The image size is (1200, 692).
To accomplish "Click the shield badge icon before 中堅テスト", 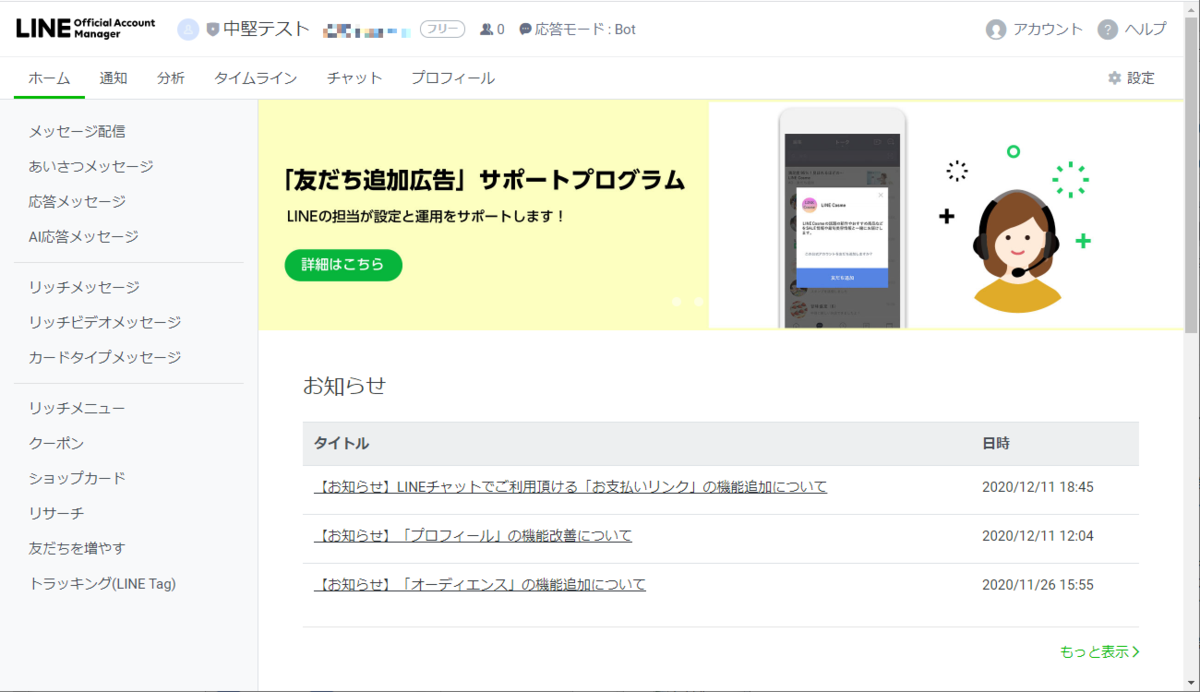I will pyautogui.click(x=212, y=29).
